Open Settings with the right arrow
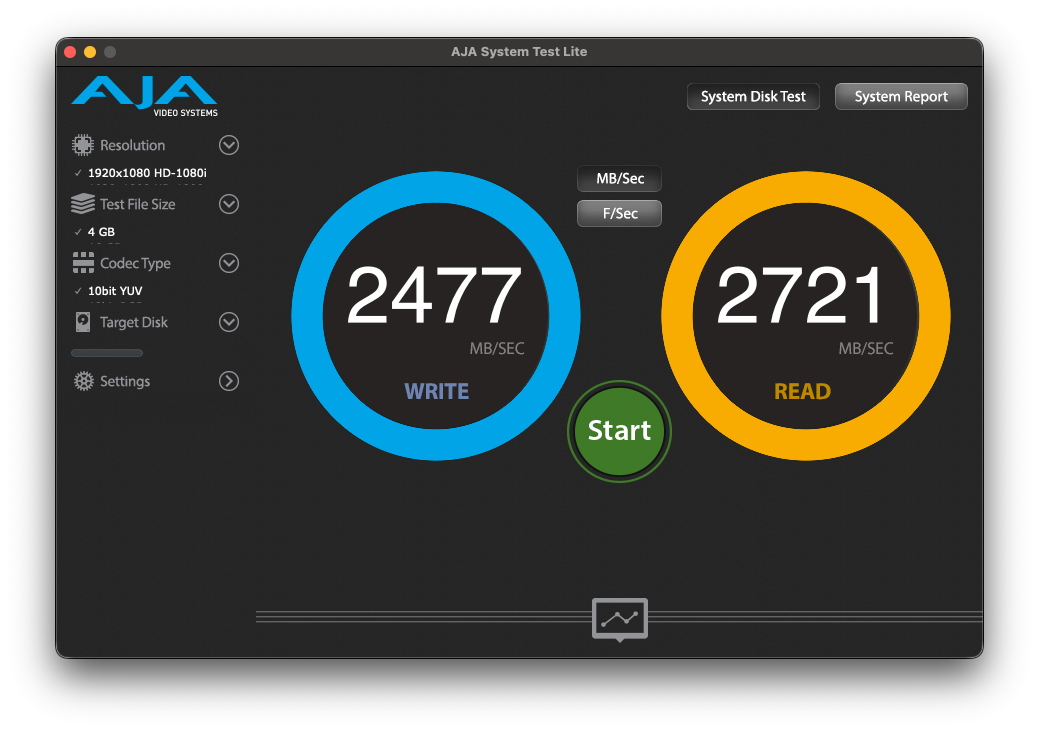Viewport: 1039px width, 732px height. 229,381
